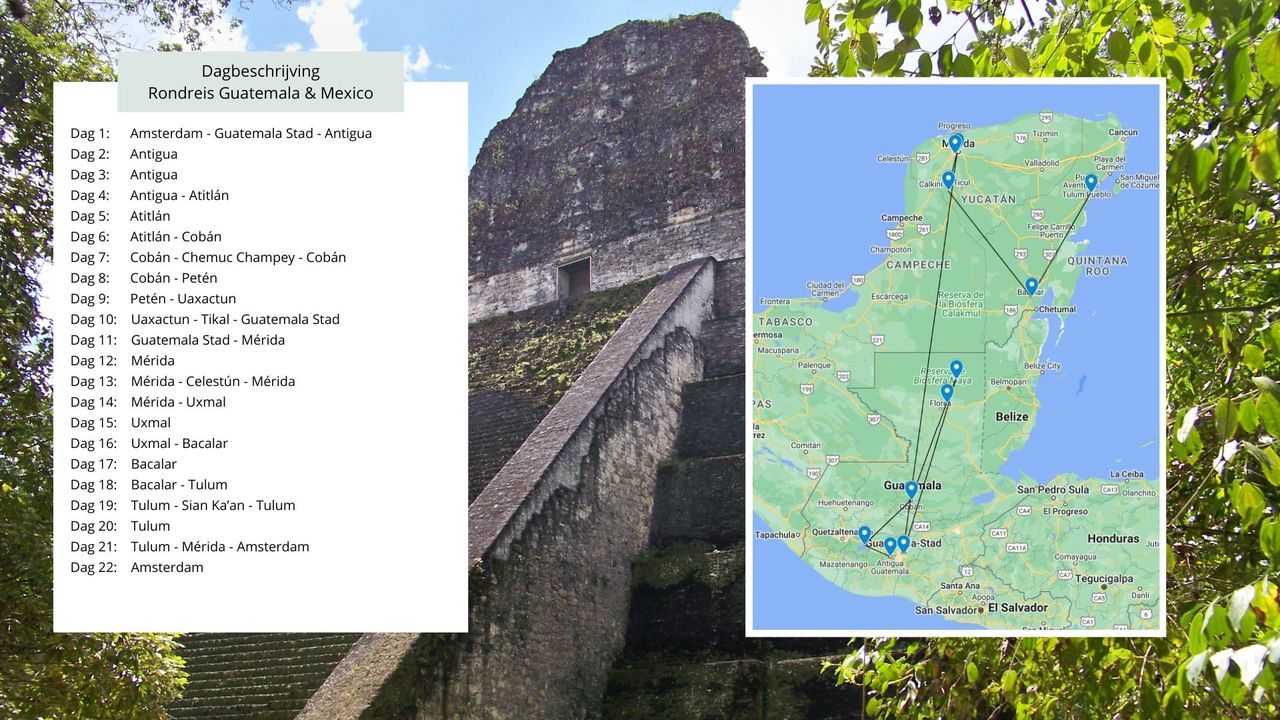The height and width of the screenshot is (720, 1280).
Task: Click the 'San Pedro Sula' label on the map
Action: 1053,490
